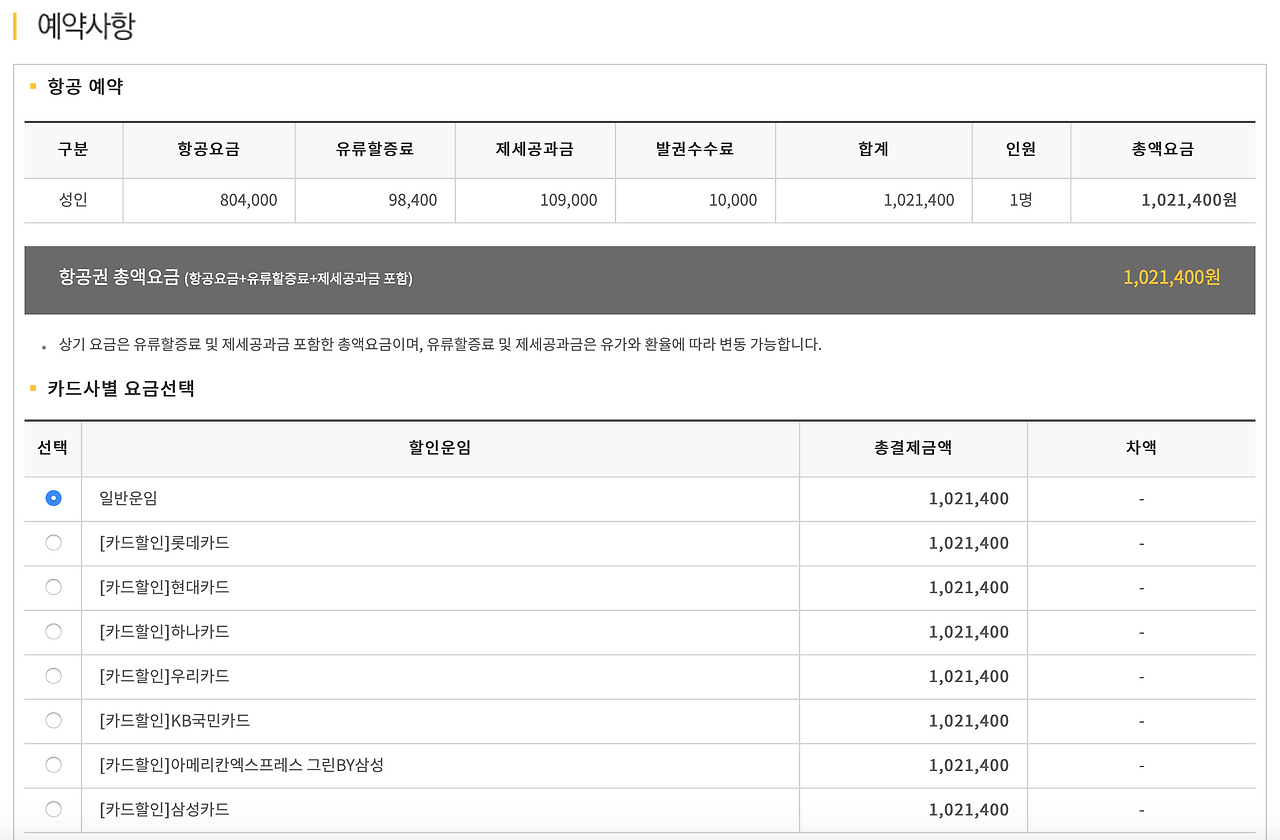Click the 항공요금 column header

[x=209, y=150]
